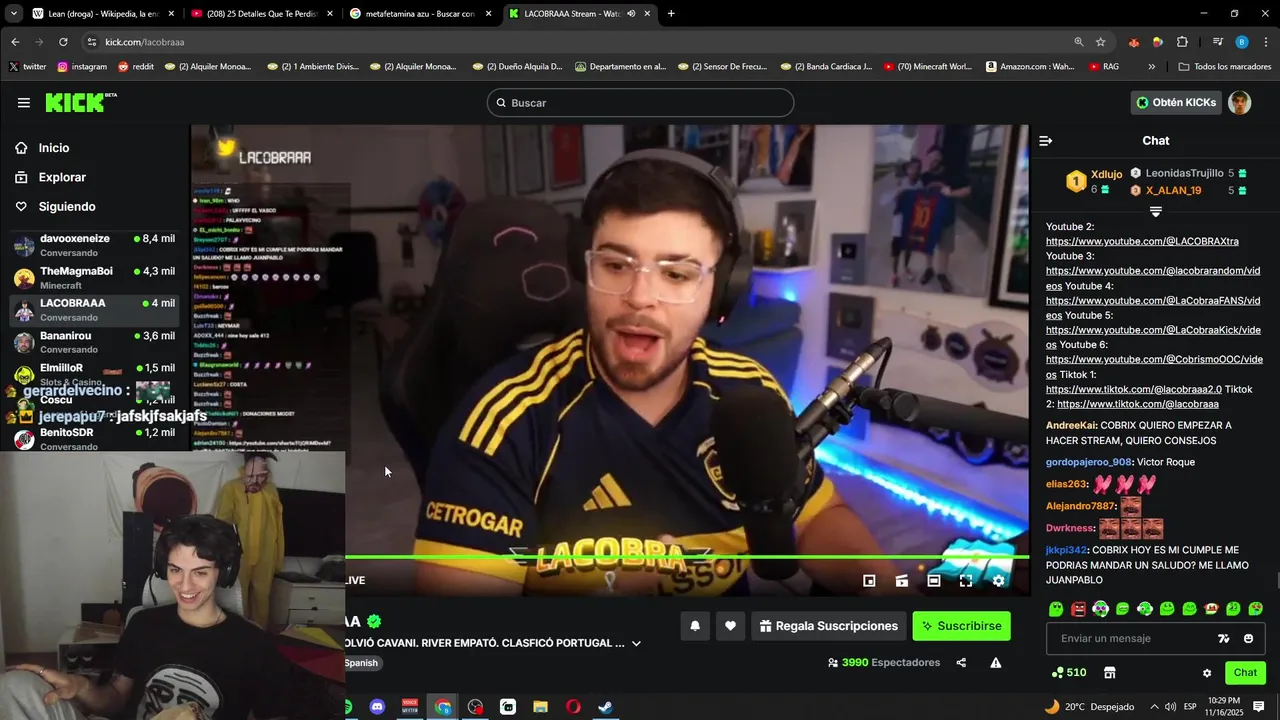1280x720 pixels.
Task: Bookmark this page with the star
Action: click(1100, 42)
